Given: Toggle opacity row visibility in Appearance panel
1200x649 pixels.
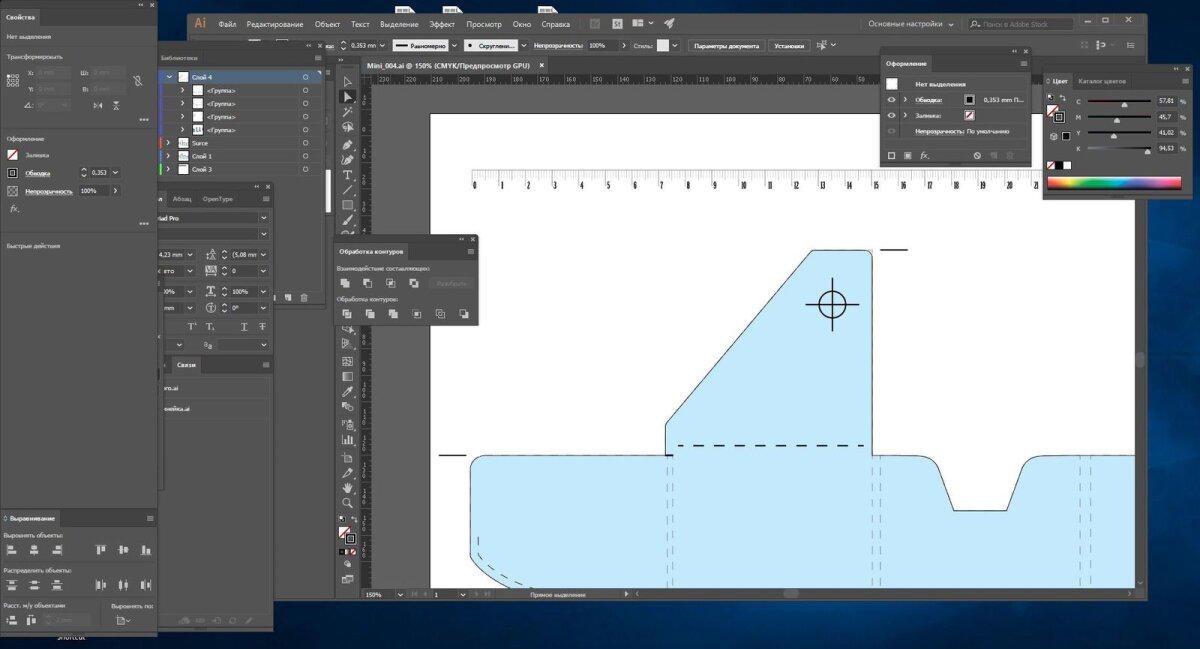Looking at the screenshot, I should [891, 131].
